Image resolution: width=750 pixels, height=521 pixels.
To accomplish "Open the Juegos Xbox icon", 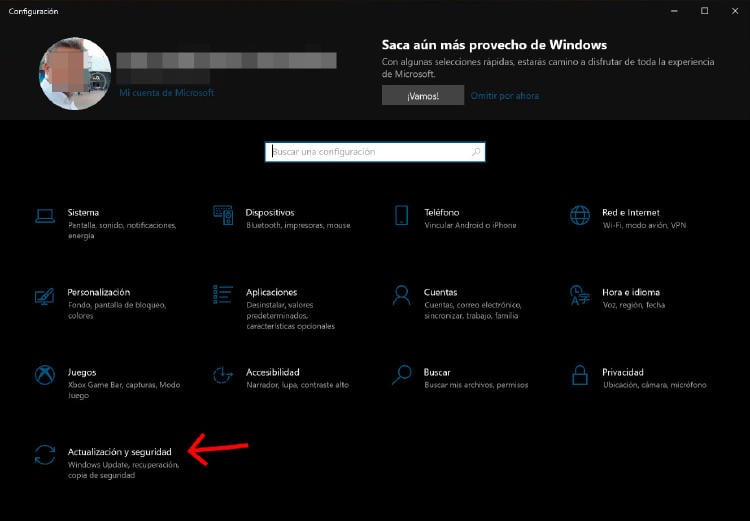I will click(45, 375).
